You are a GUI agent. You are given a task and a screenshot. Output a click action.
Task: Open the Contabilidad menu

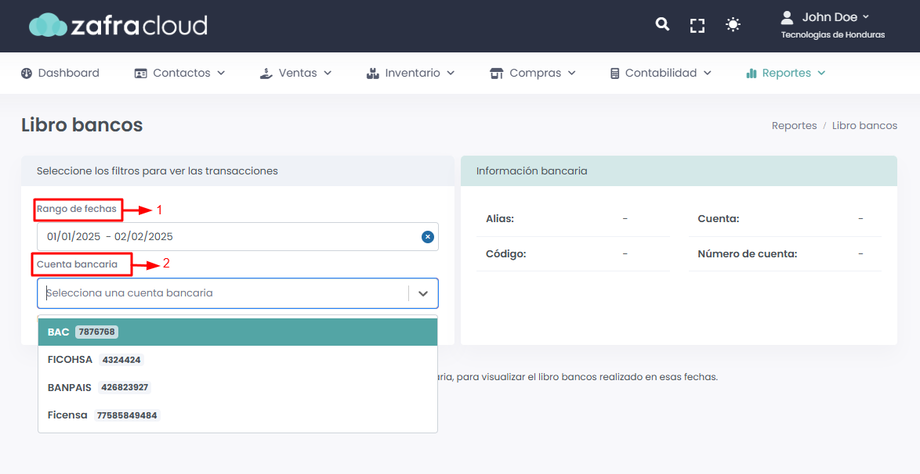click(x=661, y=73)
